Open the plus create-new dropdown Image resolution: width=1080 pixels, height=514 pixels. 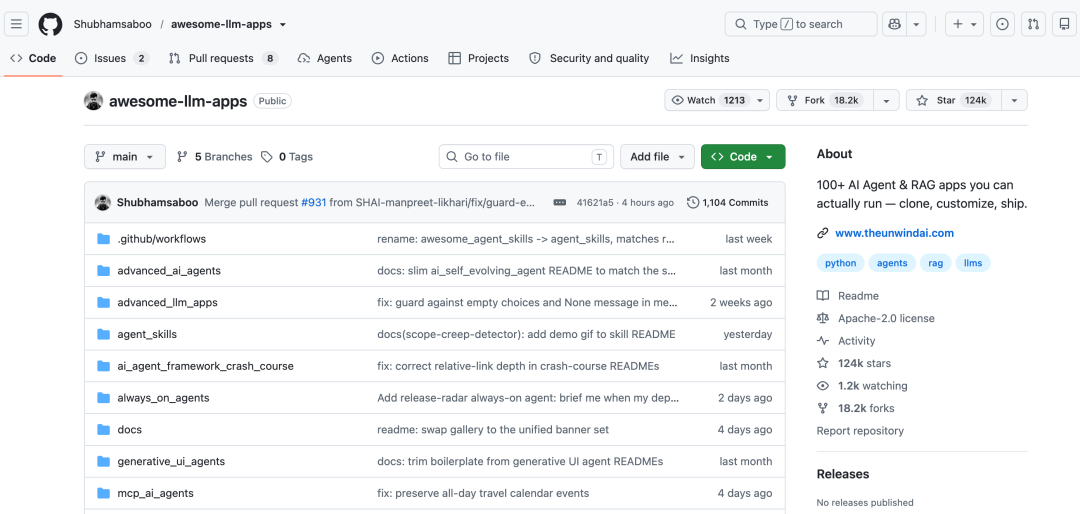964,24
